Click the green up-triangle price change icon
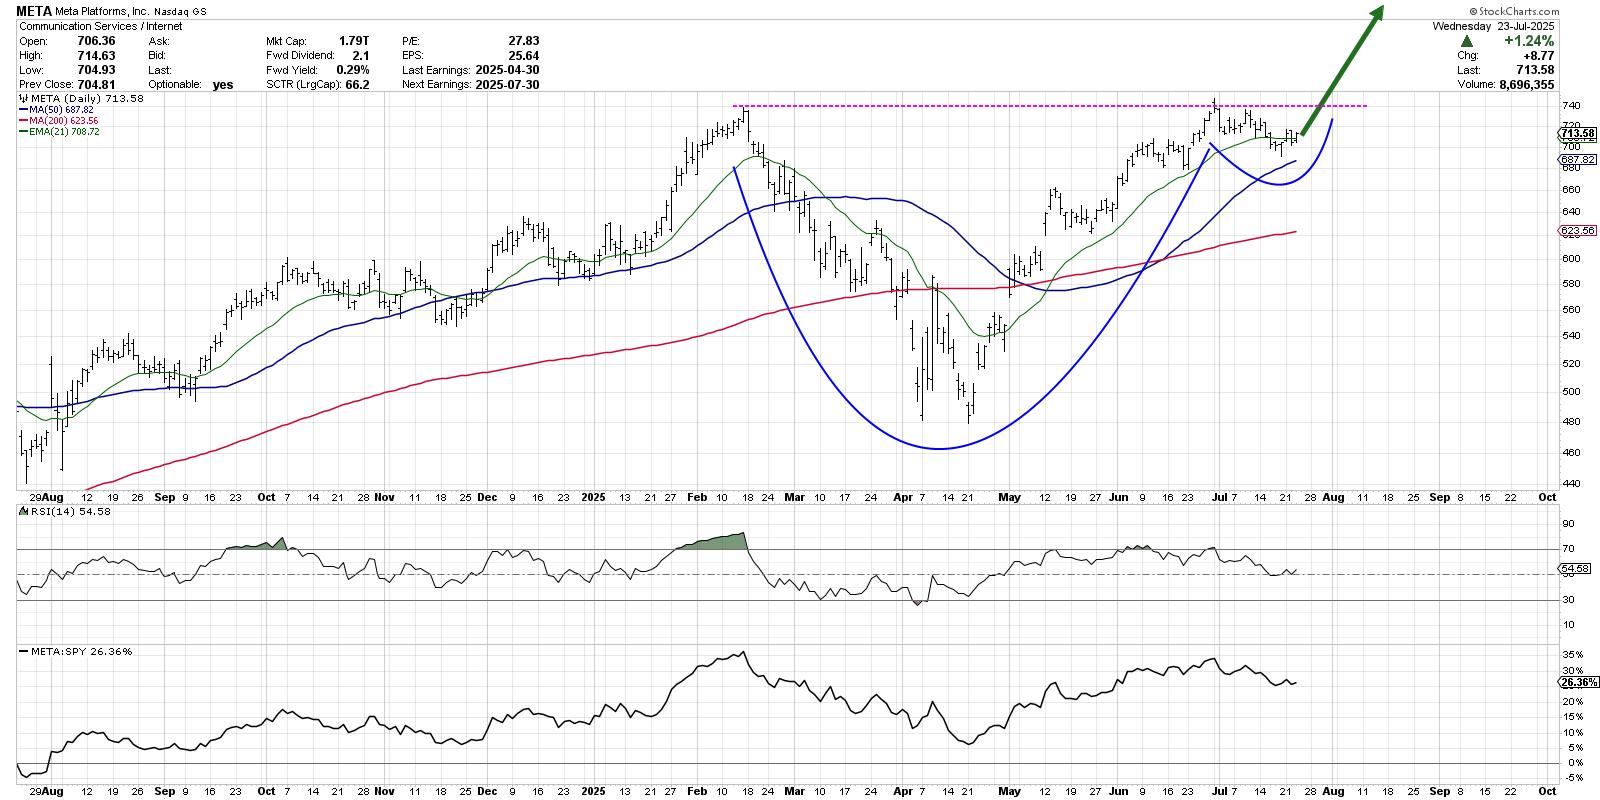This screenshot has width=1600, height=800. tap(1467, 41)
